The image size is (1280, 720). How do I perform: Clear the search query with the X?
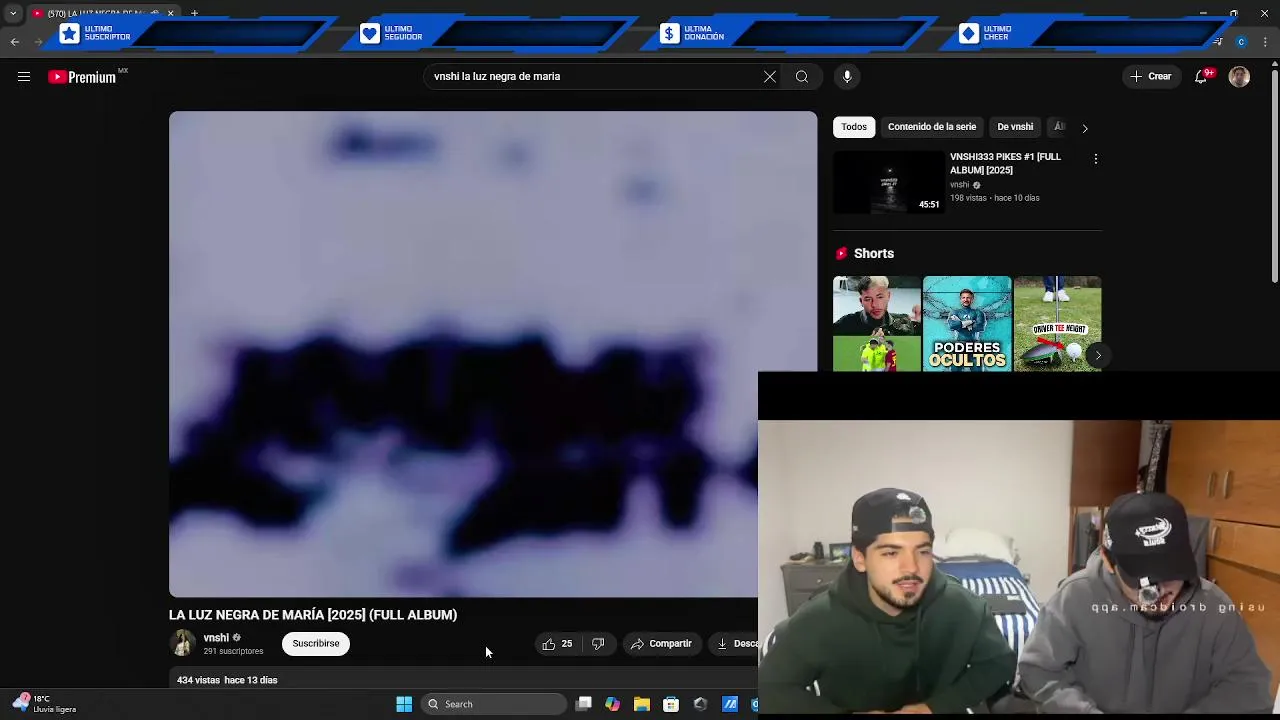coord(770,77)
